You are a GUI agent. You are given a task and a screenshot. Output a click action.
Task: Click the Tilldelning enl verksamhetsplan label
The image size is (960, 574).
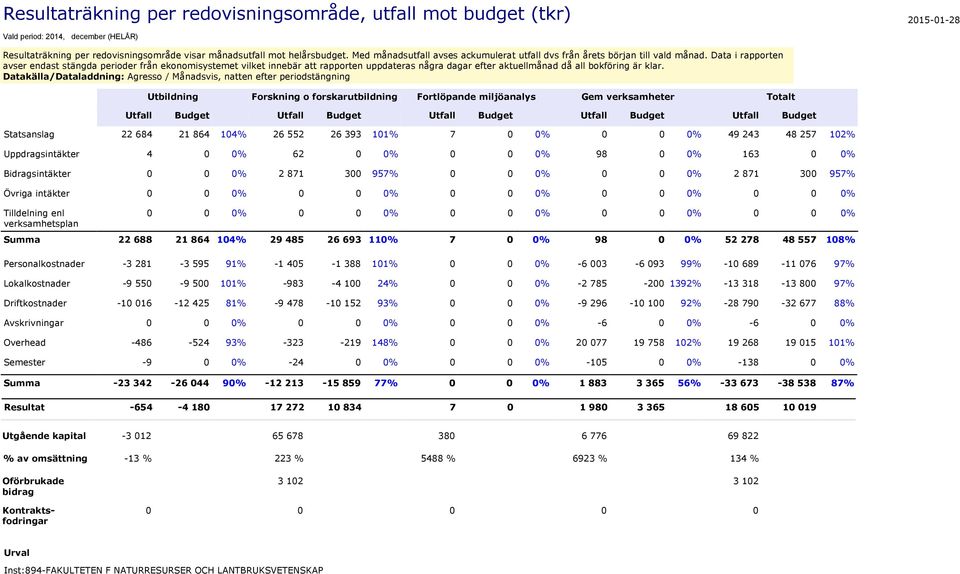click(41, 218)
